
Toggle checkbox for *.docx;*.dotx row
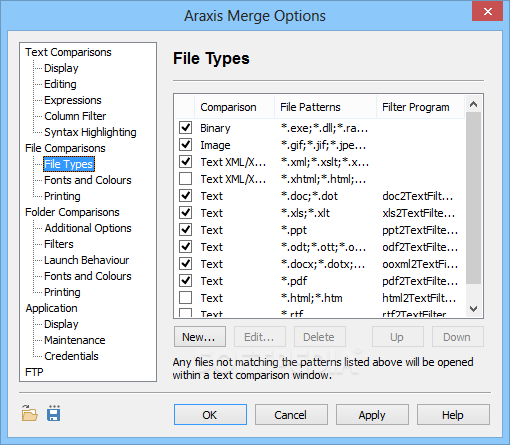coord(185,264)
